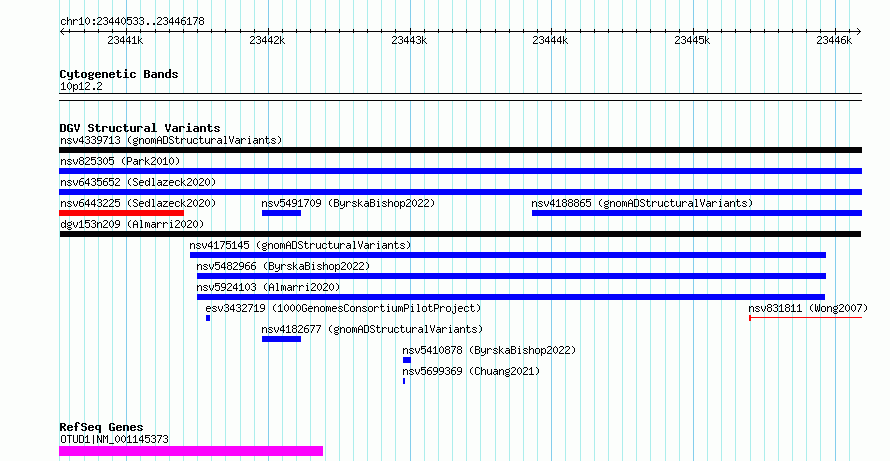Open nsv5410878 (ByrskaBishop2022) label

coord(489,350)
